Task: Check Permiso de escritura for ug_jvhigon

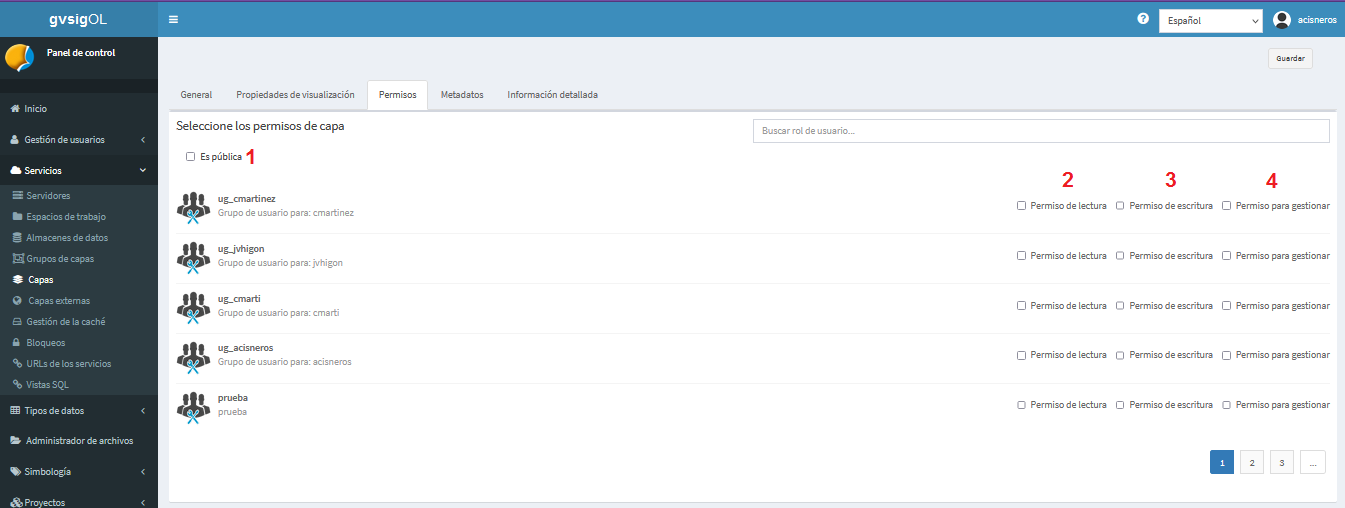Action: point(1120,255)
